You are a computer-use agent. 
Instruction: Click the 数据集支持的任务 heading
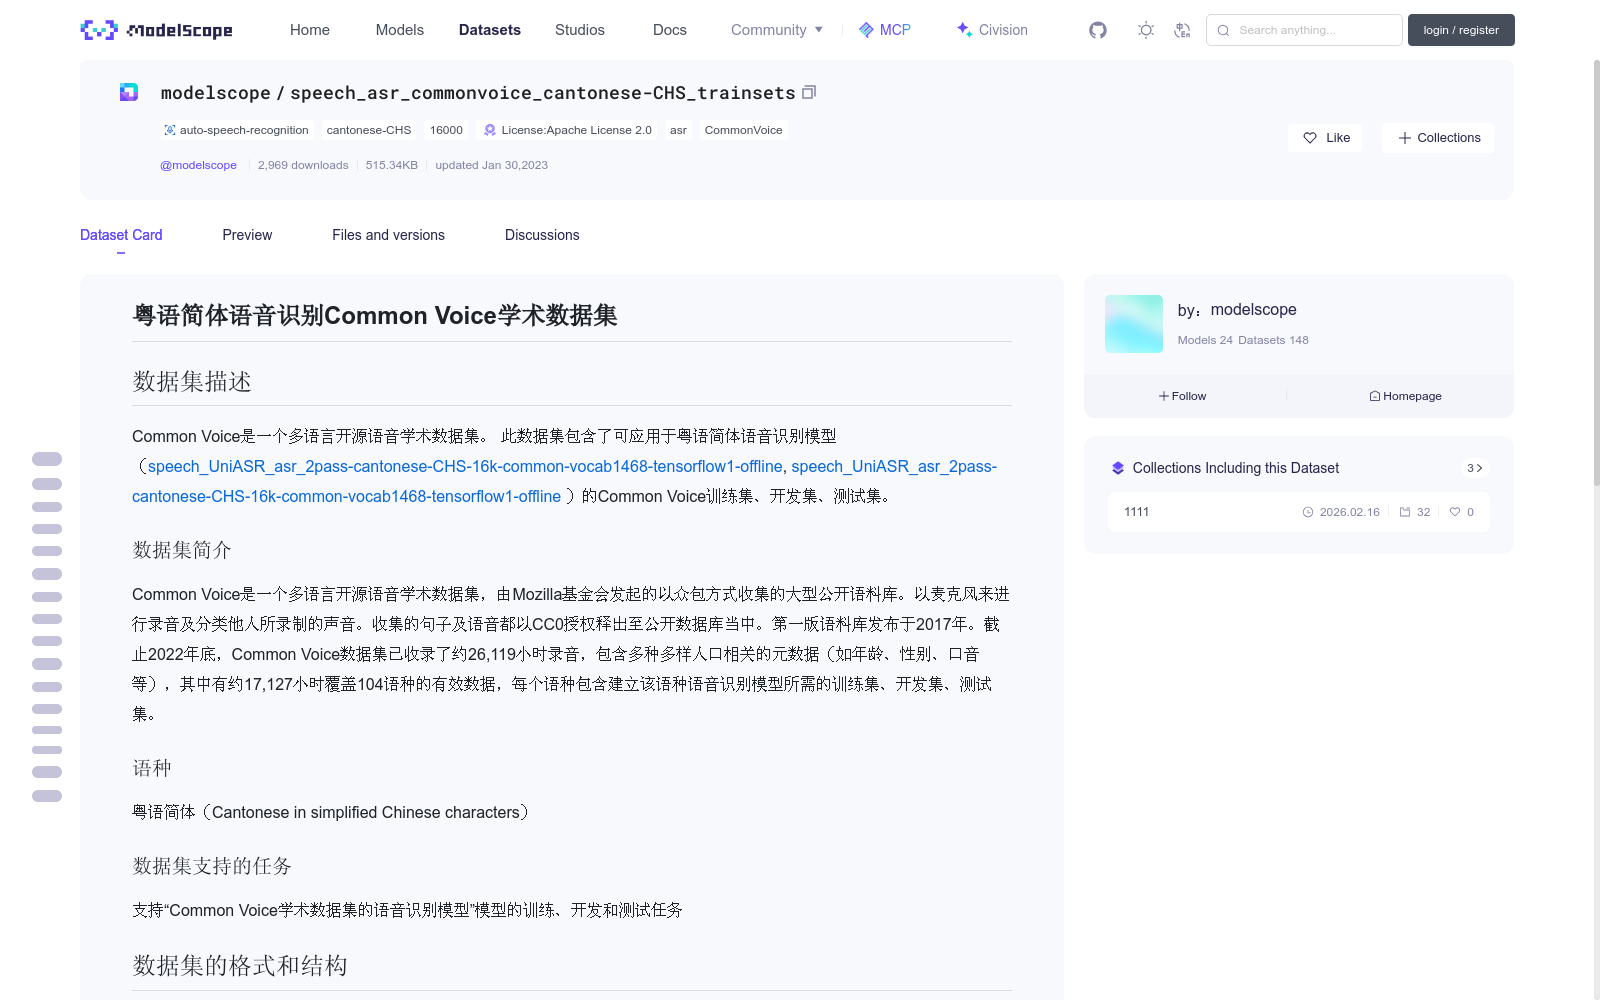(x=212, y=866)
